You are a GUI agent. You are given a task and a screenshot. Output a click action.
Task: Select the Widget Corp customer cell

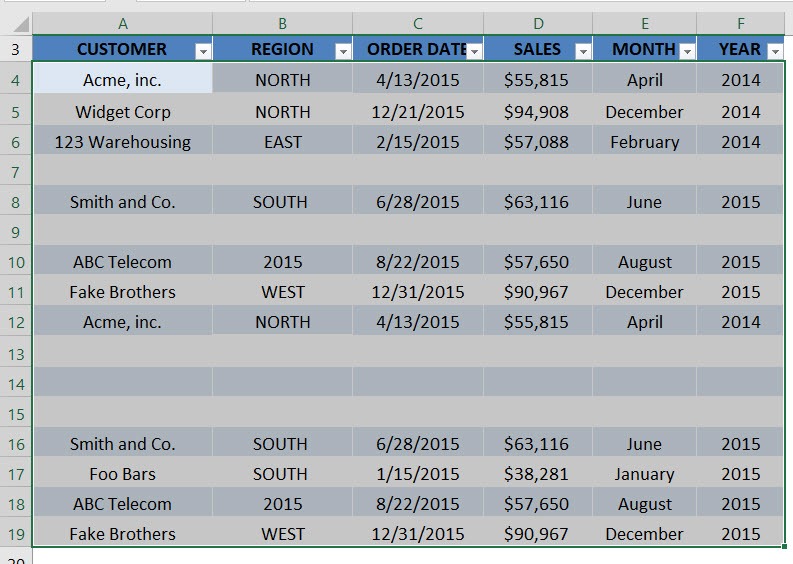(122, 112)
